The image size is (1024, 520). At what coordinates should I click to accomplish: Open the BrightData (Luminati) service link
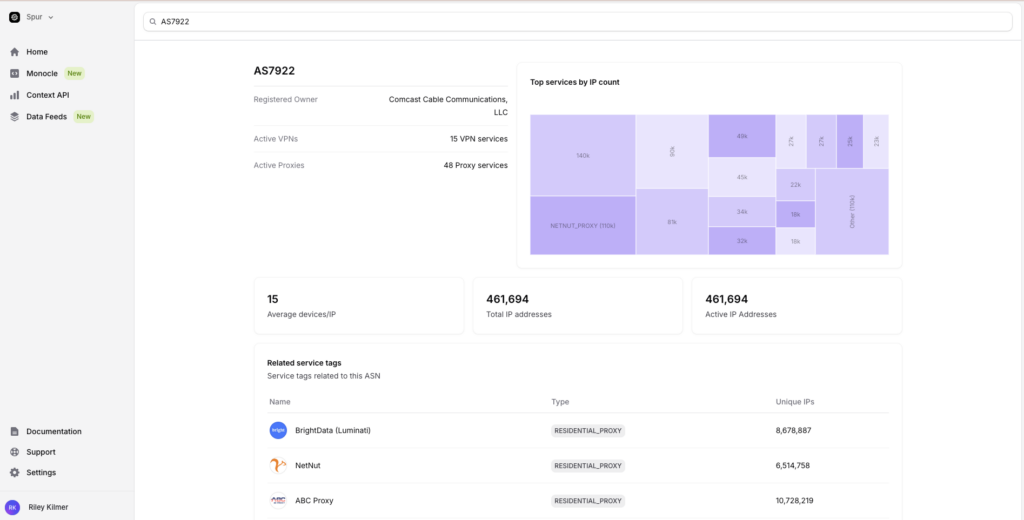(x=332, y=430)
